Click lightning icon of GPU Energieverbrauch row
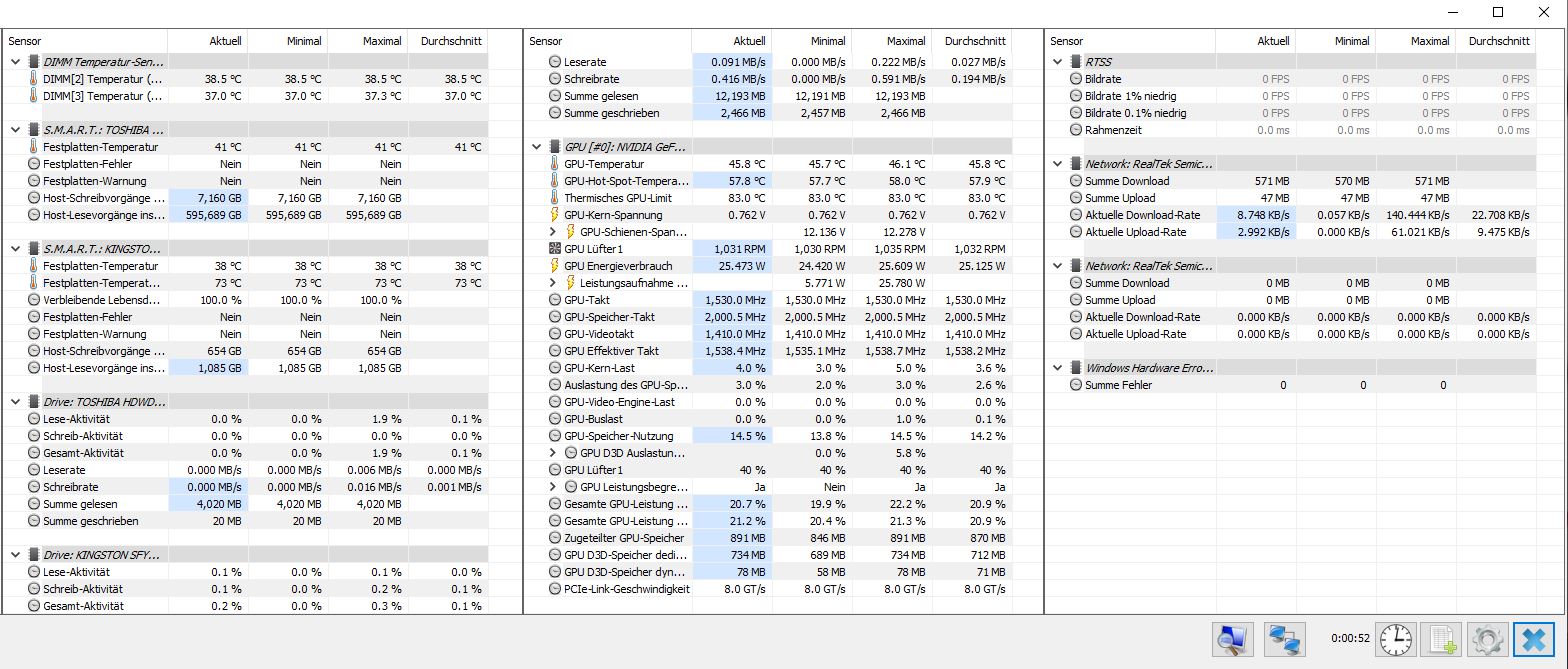The width and height of the screenshot is (1568, 669). (556, 266)
